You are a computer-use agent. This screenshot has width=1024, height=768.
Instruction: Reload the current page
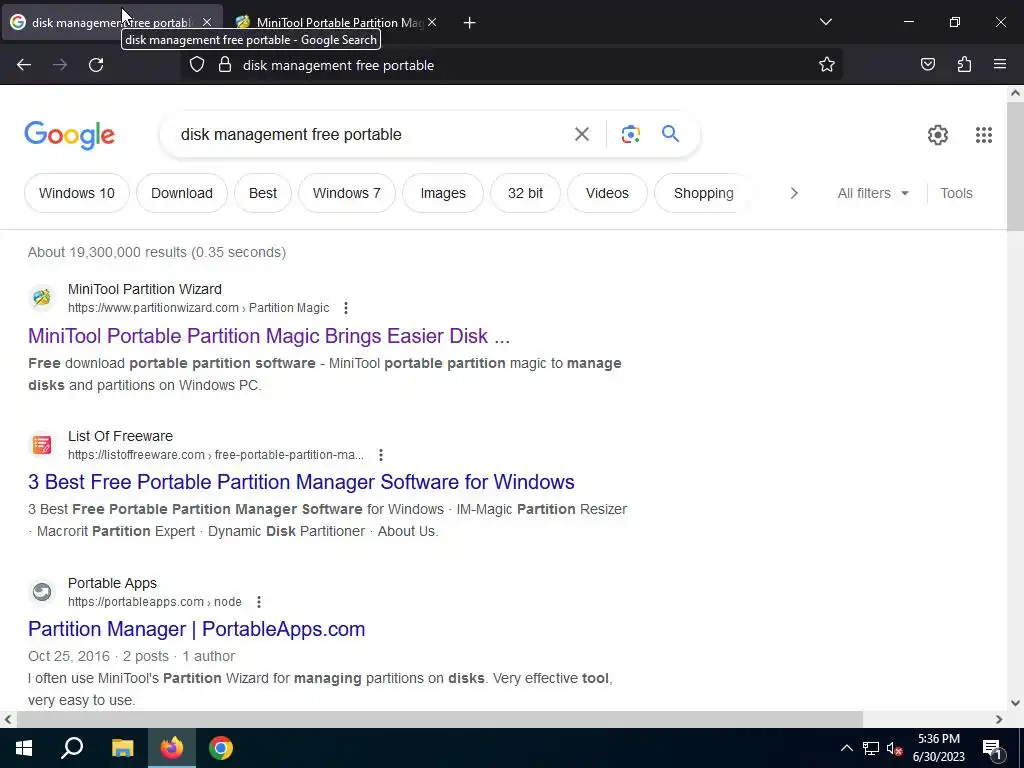96,65
